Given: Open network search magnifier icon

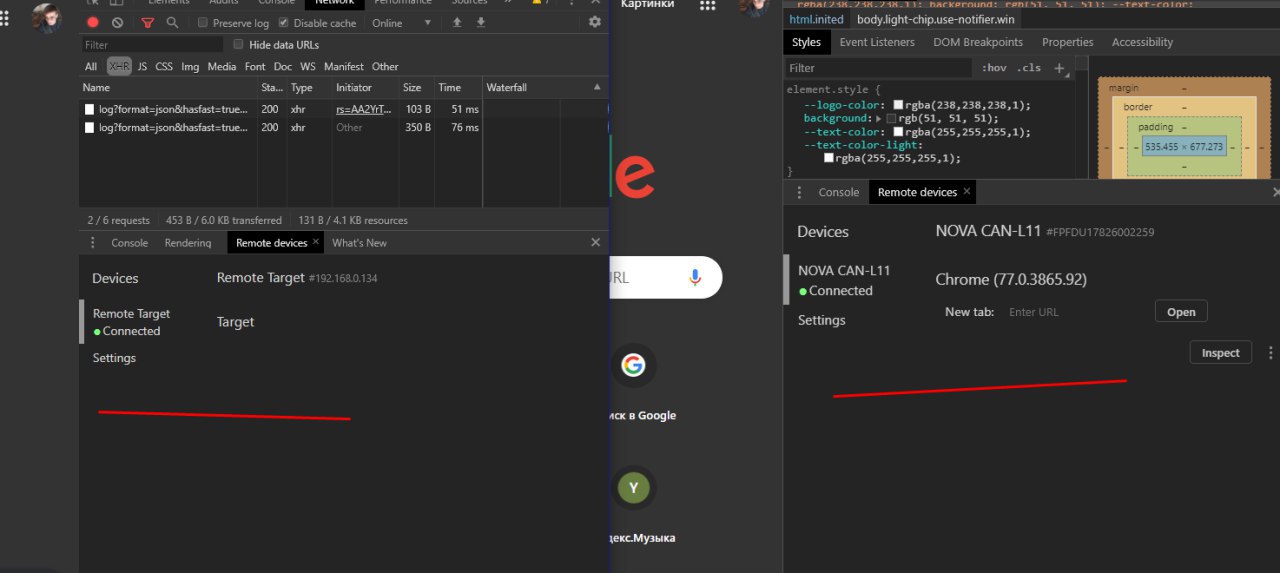Looking at the screenshot, I should [x=172, y=22].
